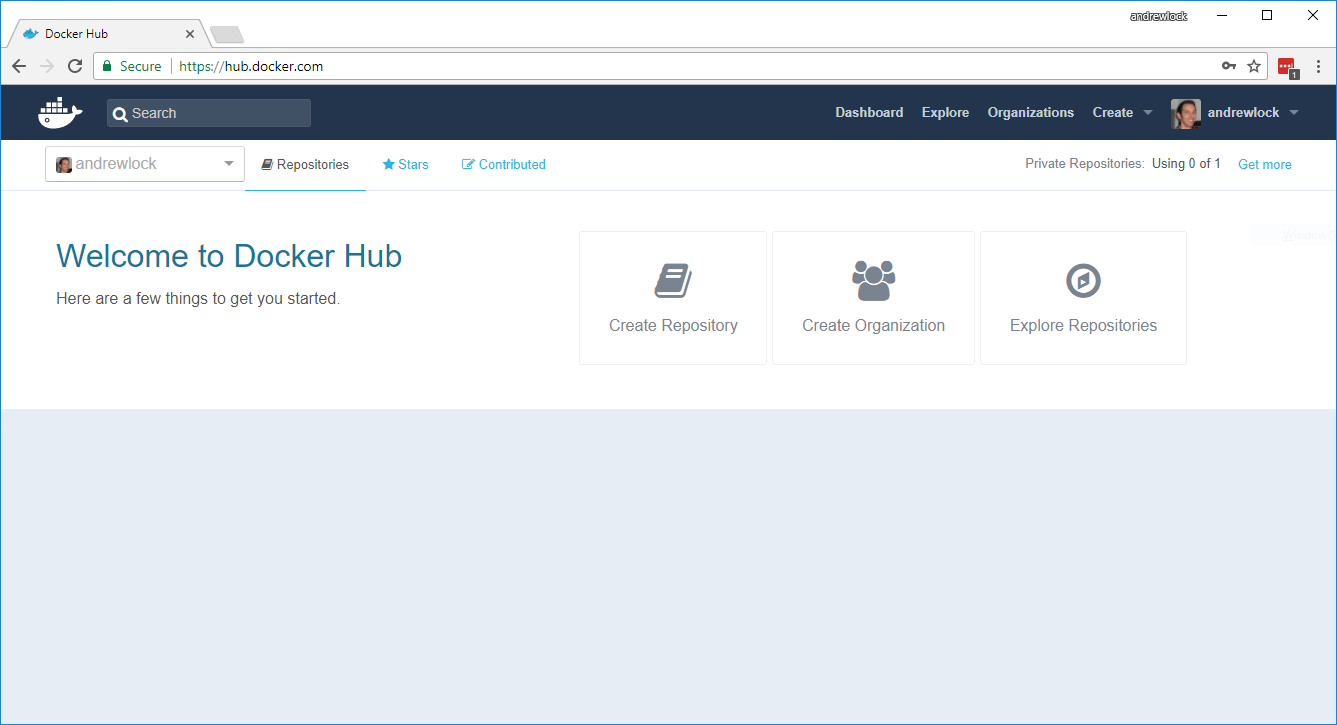Switch to the Stars tab
Viewport: 1337px width, 725px height.
[405, 165]
